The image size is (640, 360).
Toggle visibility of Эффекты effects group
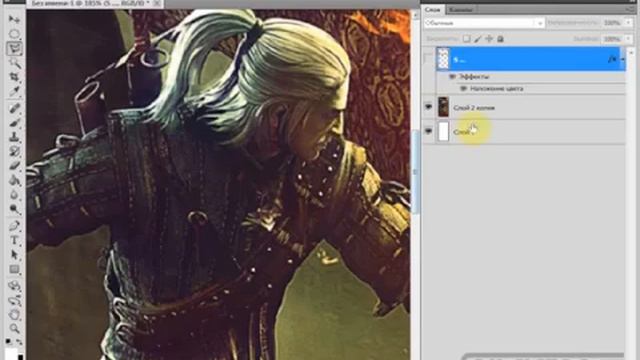(452, 77)
